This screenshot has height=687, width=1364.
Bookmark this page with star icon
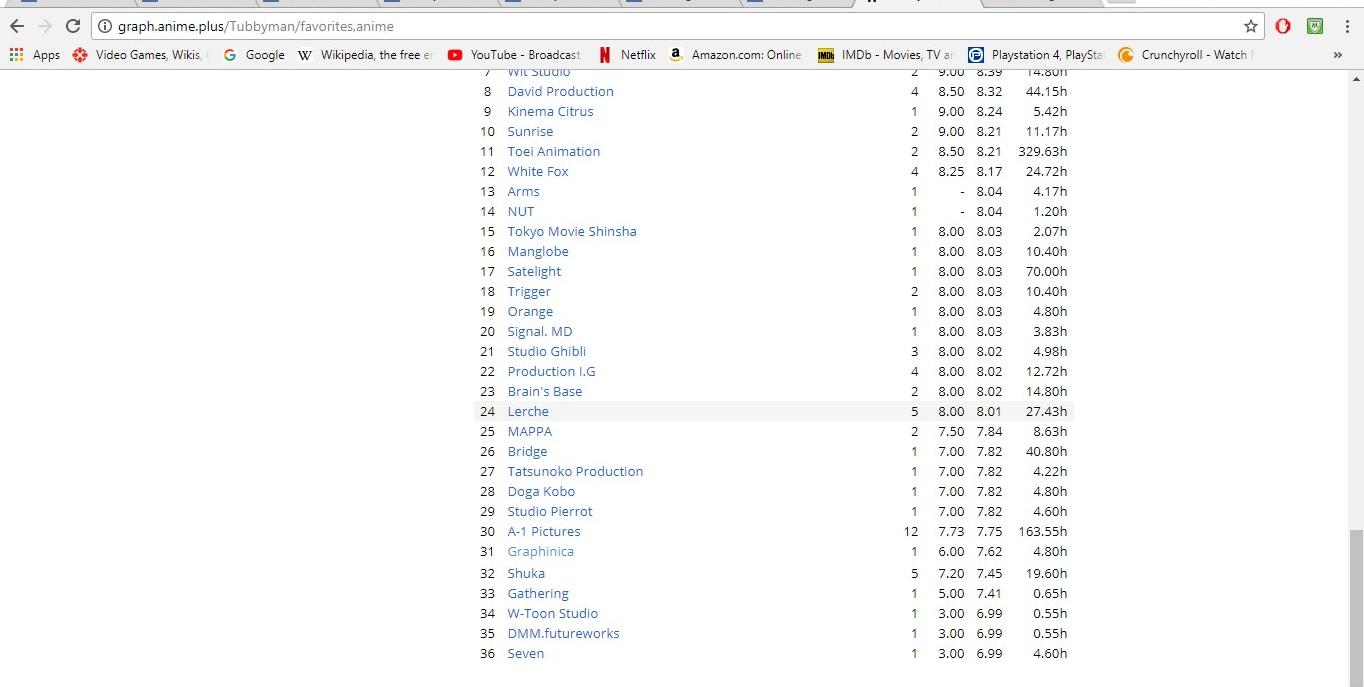click(x=1250, y=26)
